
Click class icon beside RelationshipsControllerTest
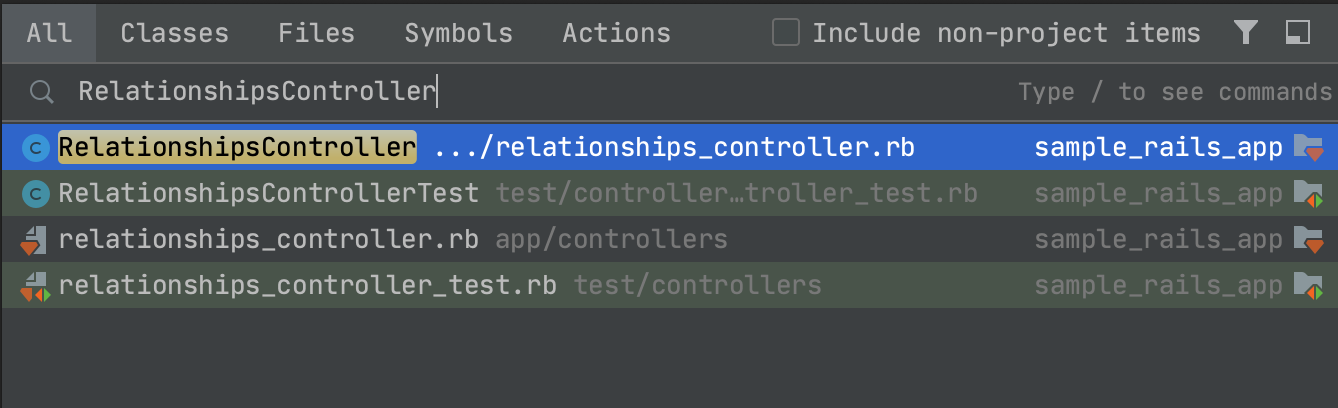click(36, 194)
